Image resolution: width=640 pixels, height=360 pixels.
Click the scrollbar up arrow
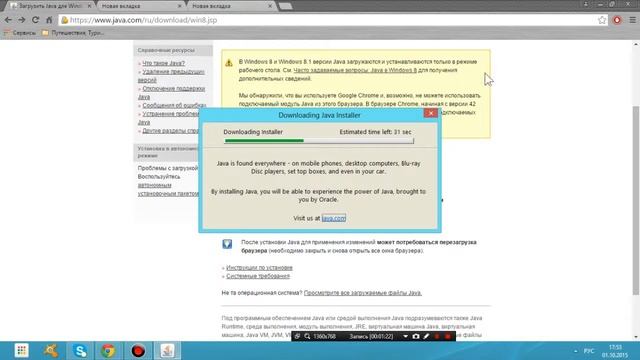(636, 44)
